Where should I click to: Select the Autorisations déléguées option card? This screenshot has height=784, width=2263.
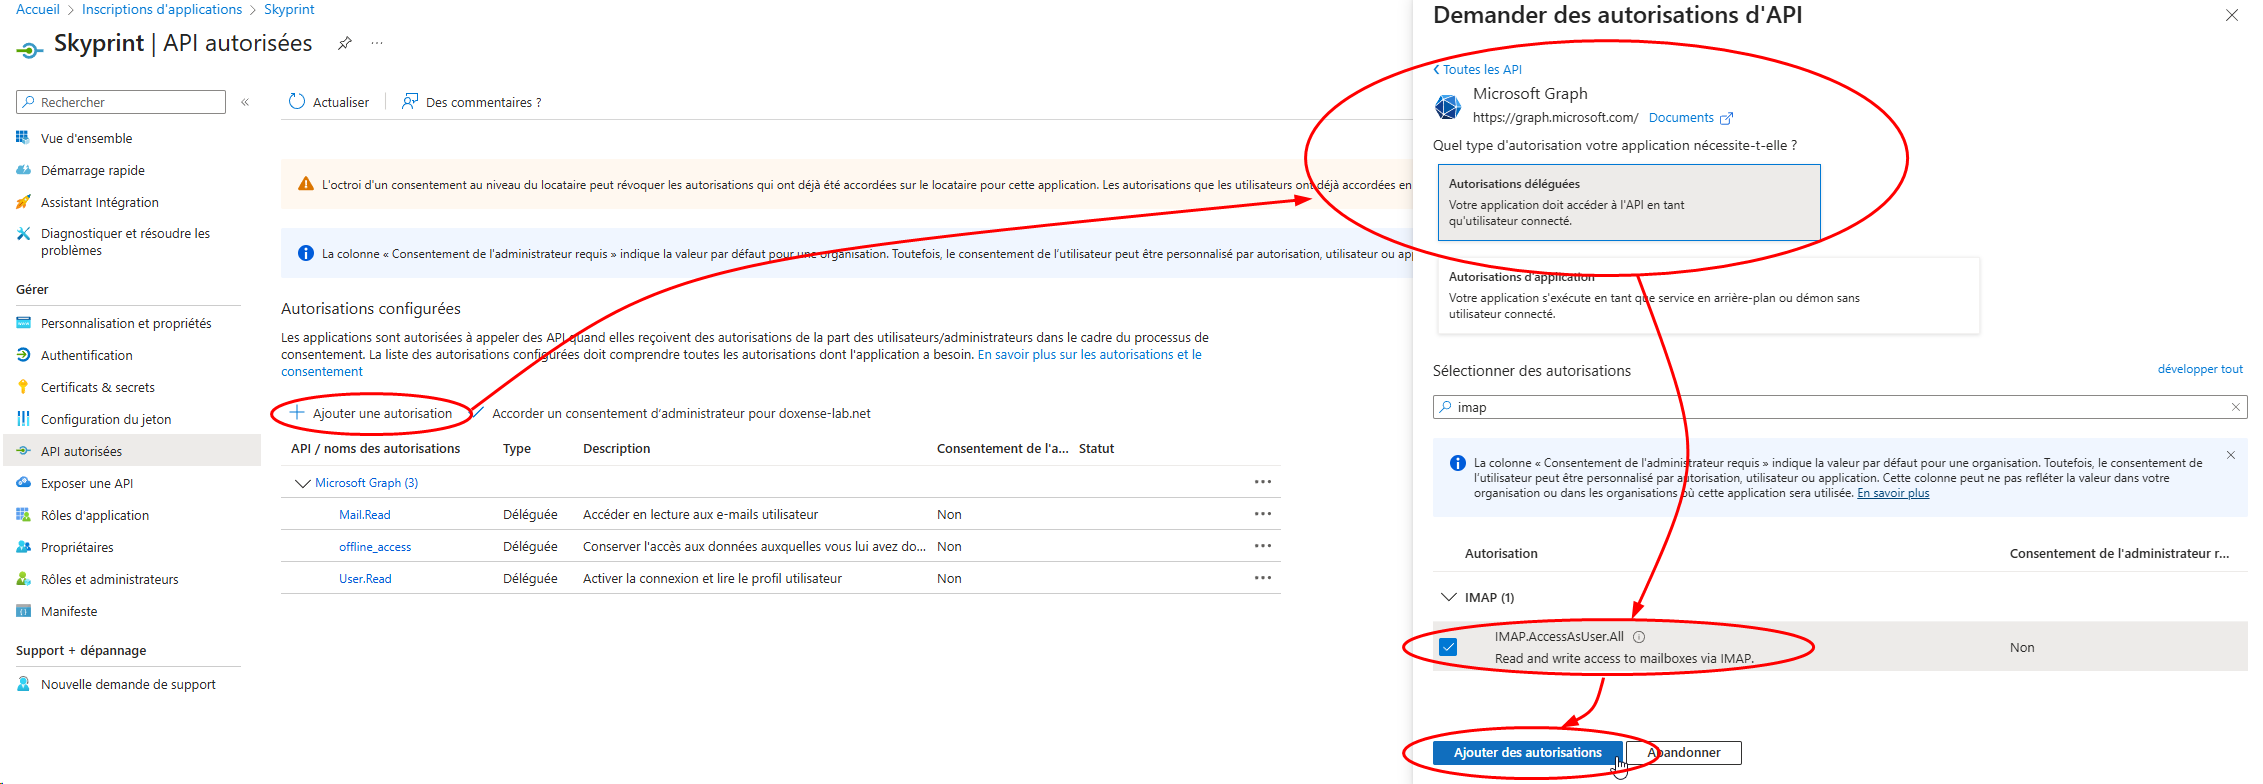[1628, 202]
